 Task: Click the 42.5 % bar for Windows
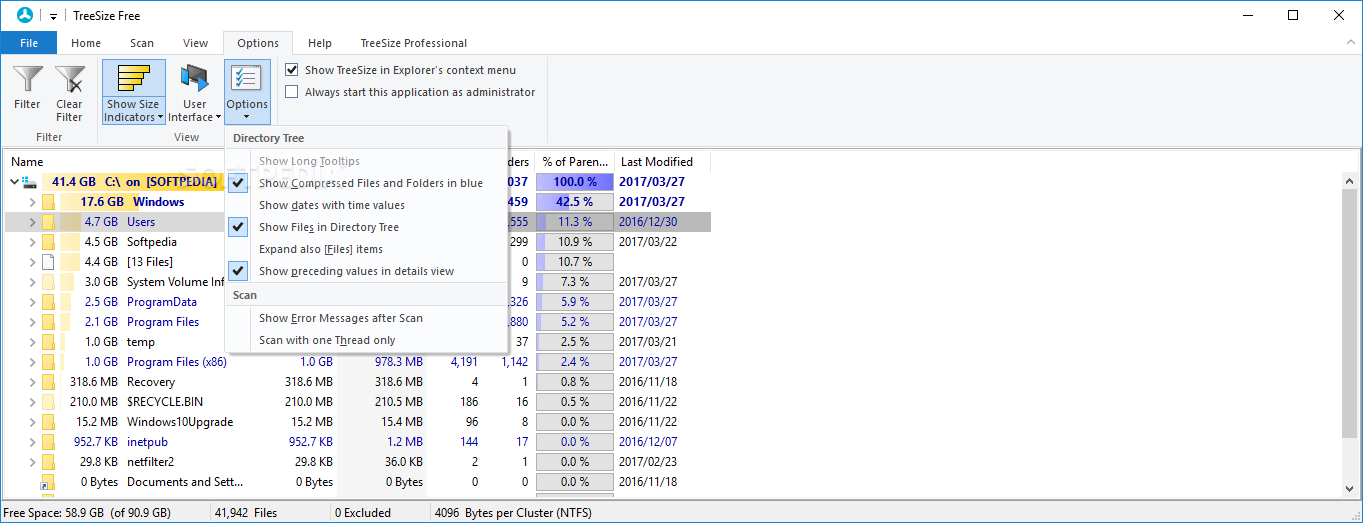(x=574, y=202)
